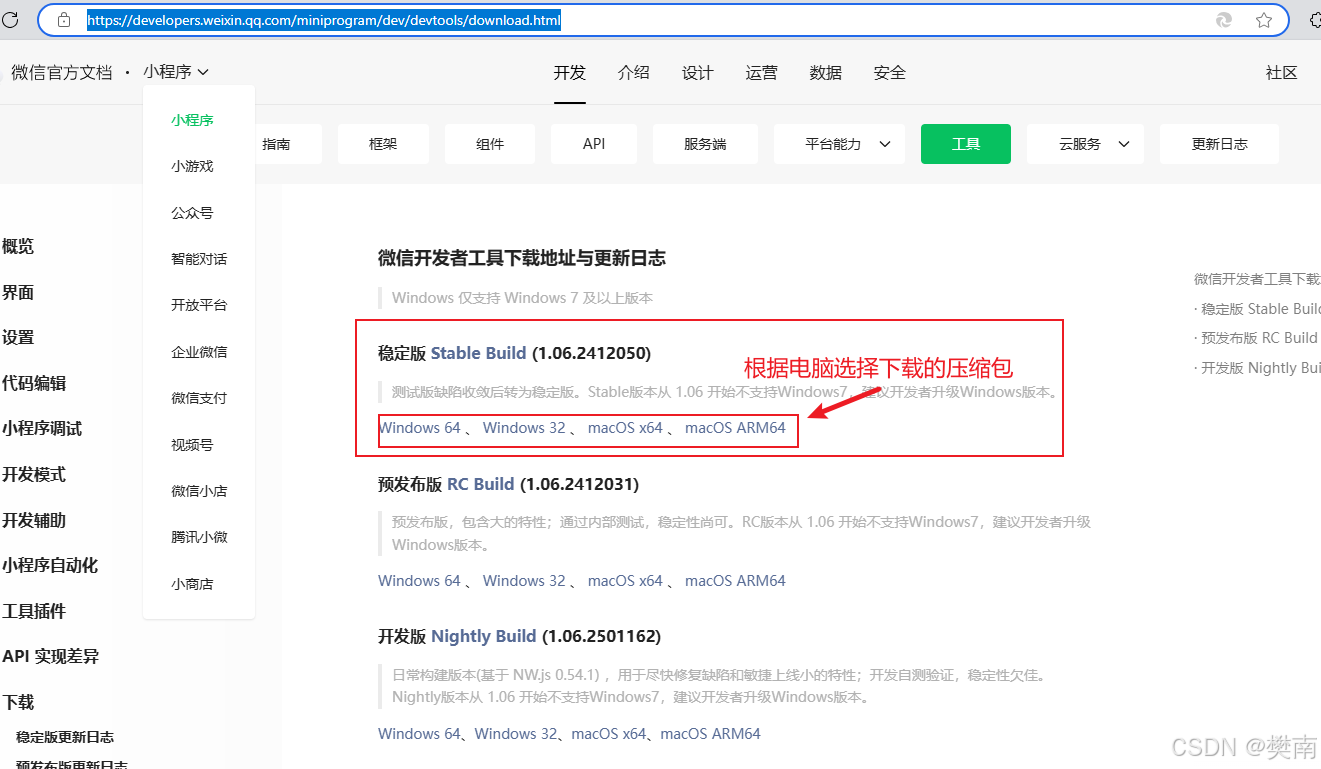Open 设置 in the left sidebar
The height and width of the screenshot is (769, 1321).
(x=18, y=338)
